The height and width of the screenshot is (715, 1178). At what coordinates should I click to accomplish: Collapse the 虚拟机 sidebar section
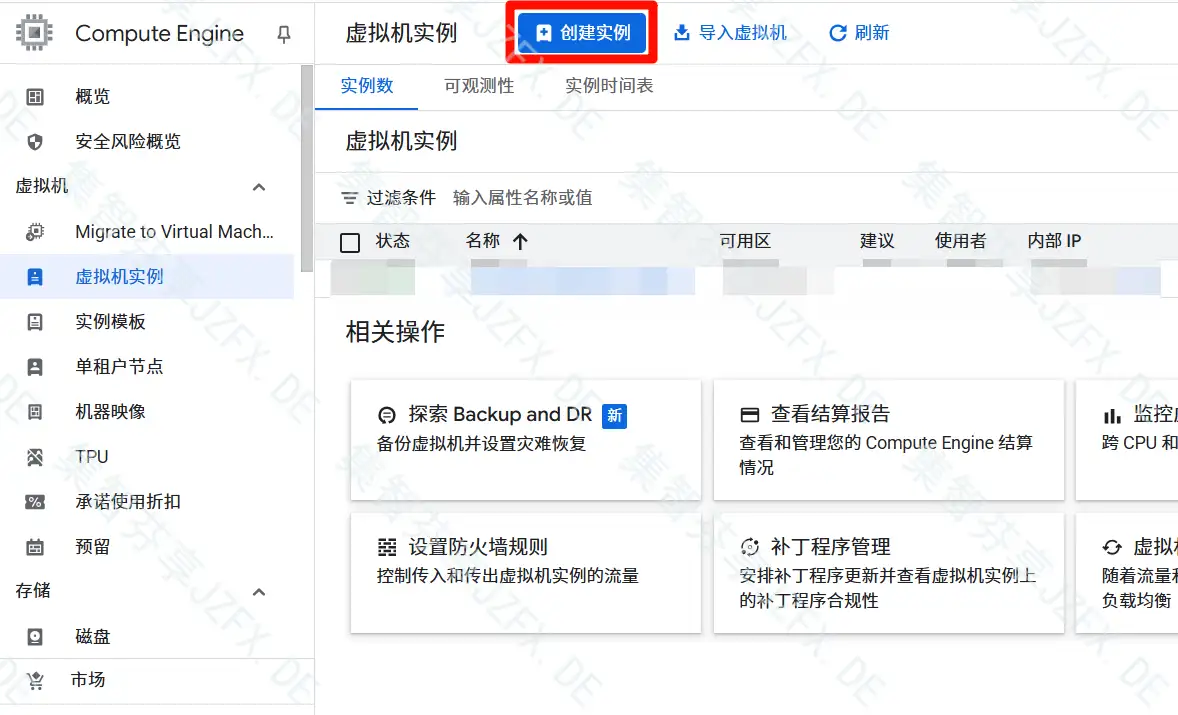(x=259, y=187)
